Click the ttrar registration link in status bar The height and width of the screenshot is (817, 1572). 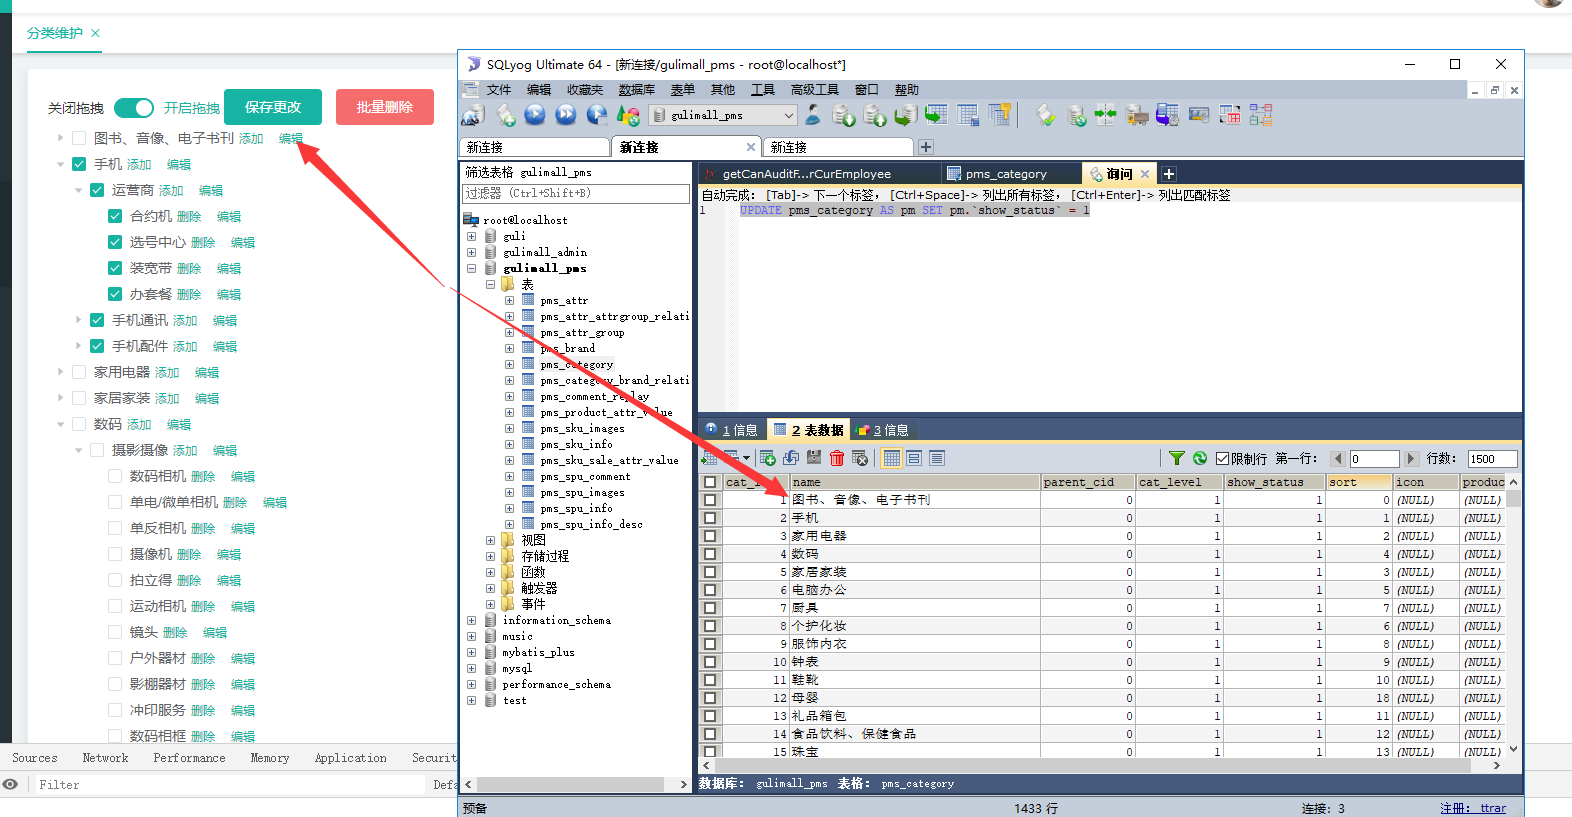1493,808
